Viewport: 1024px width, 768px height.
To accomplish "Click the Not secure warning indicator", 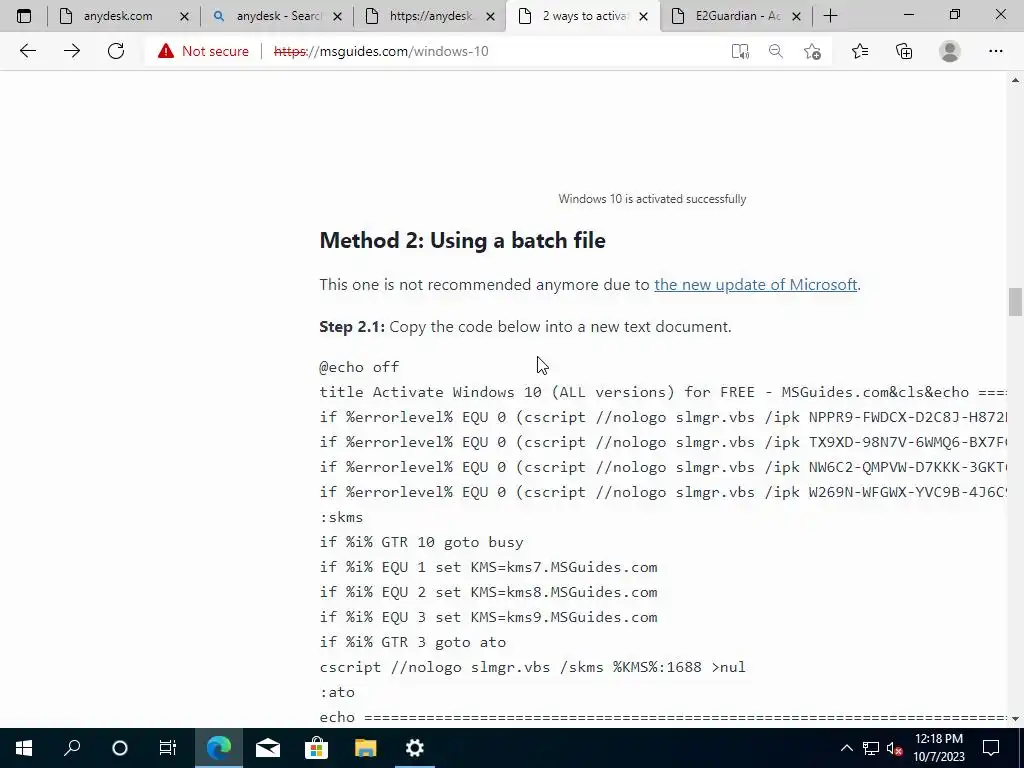I will point(203,51).
